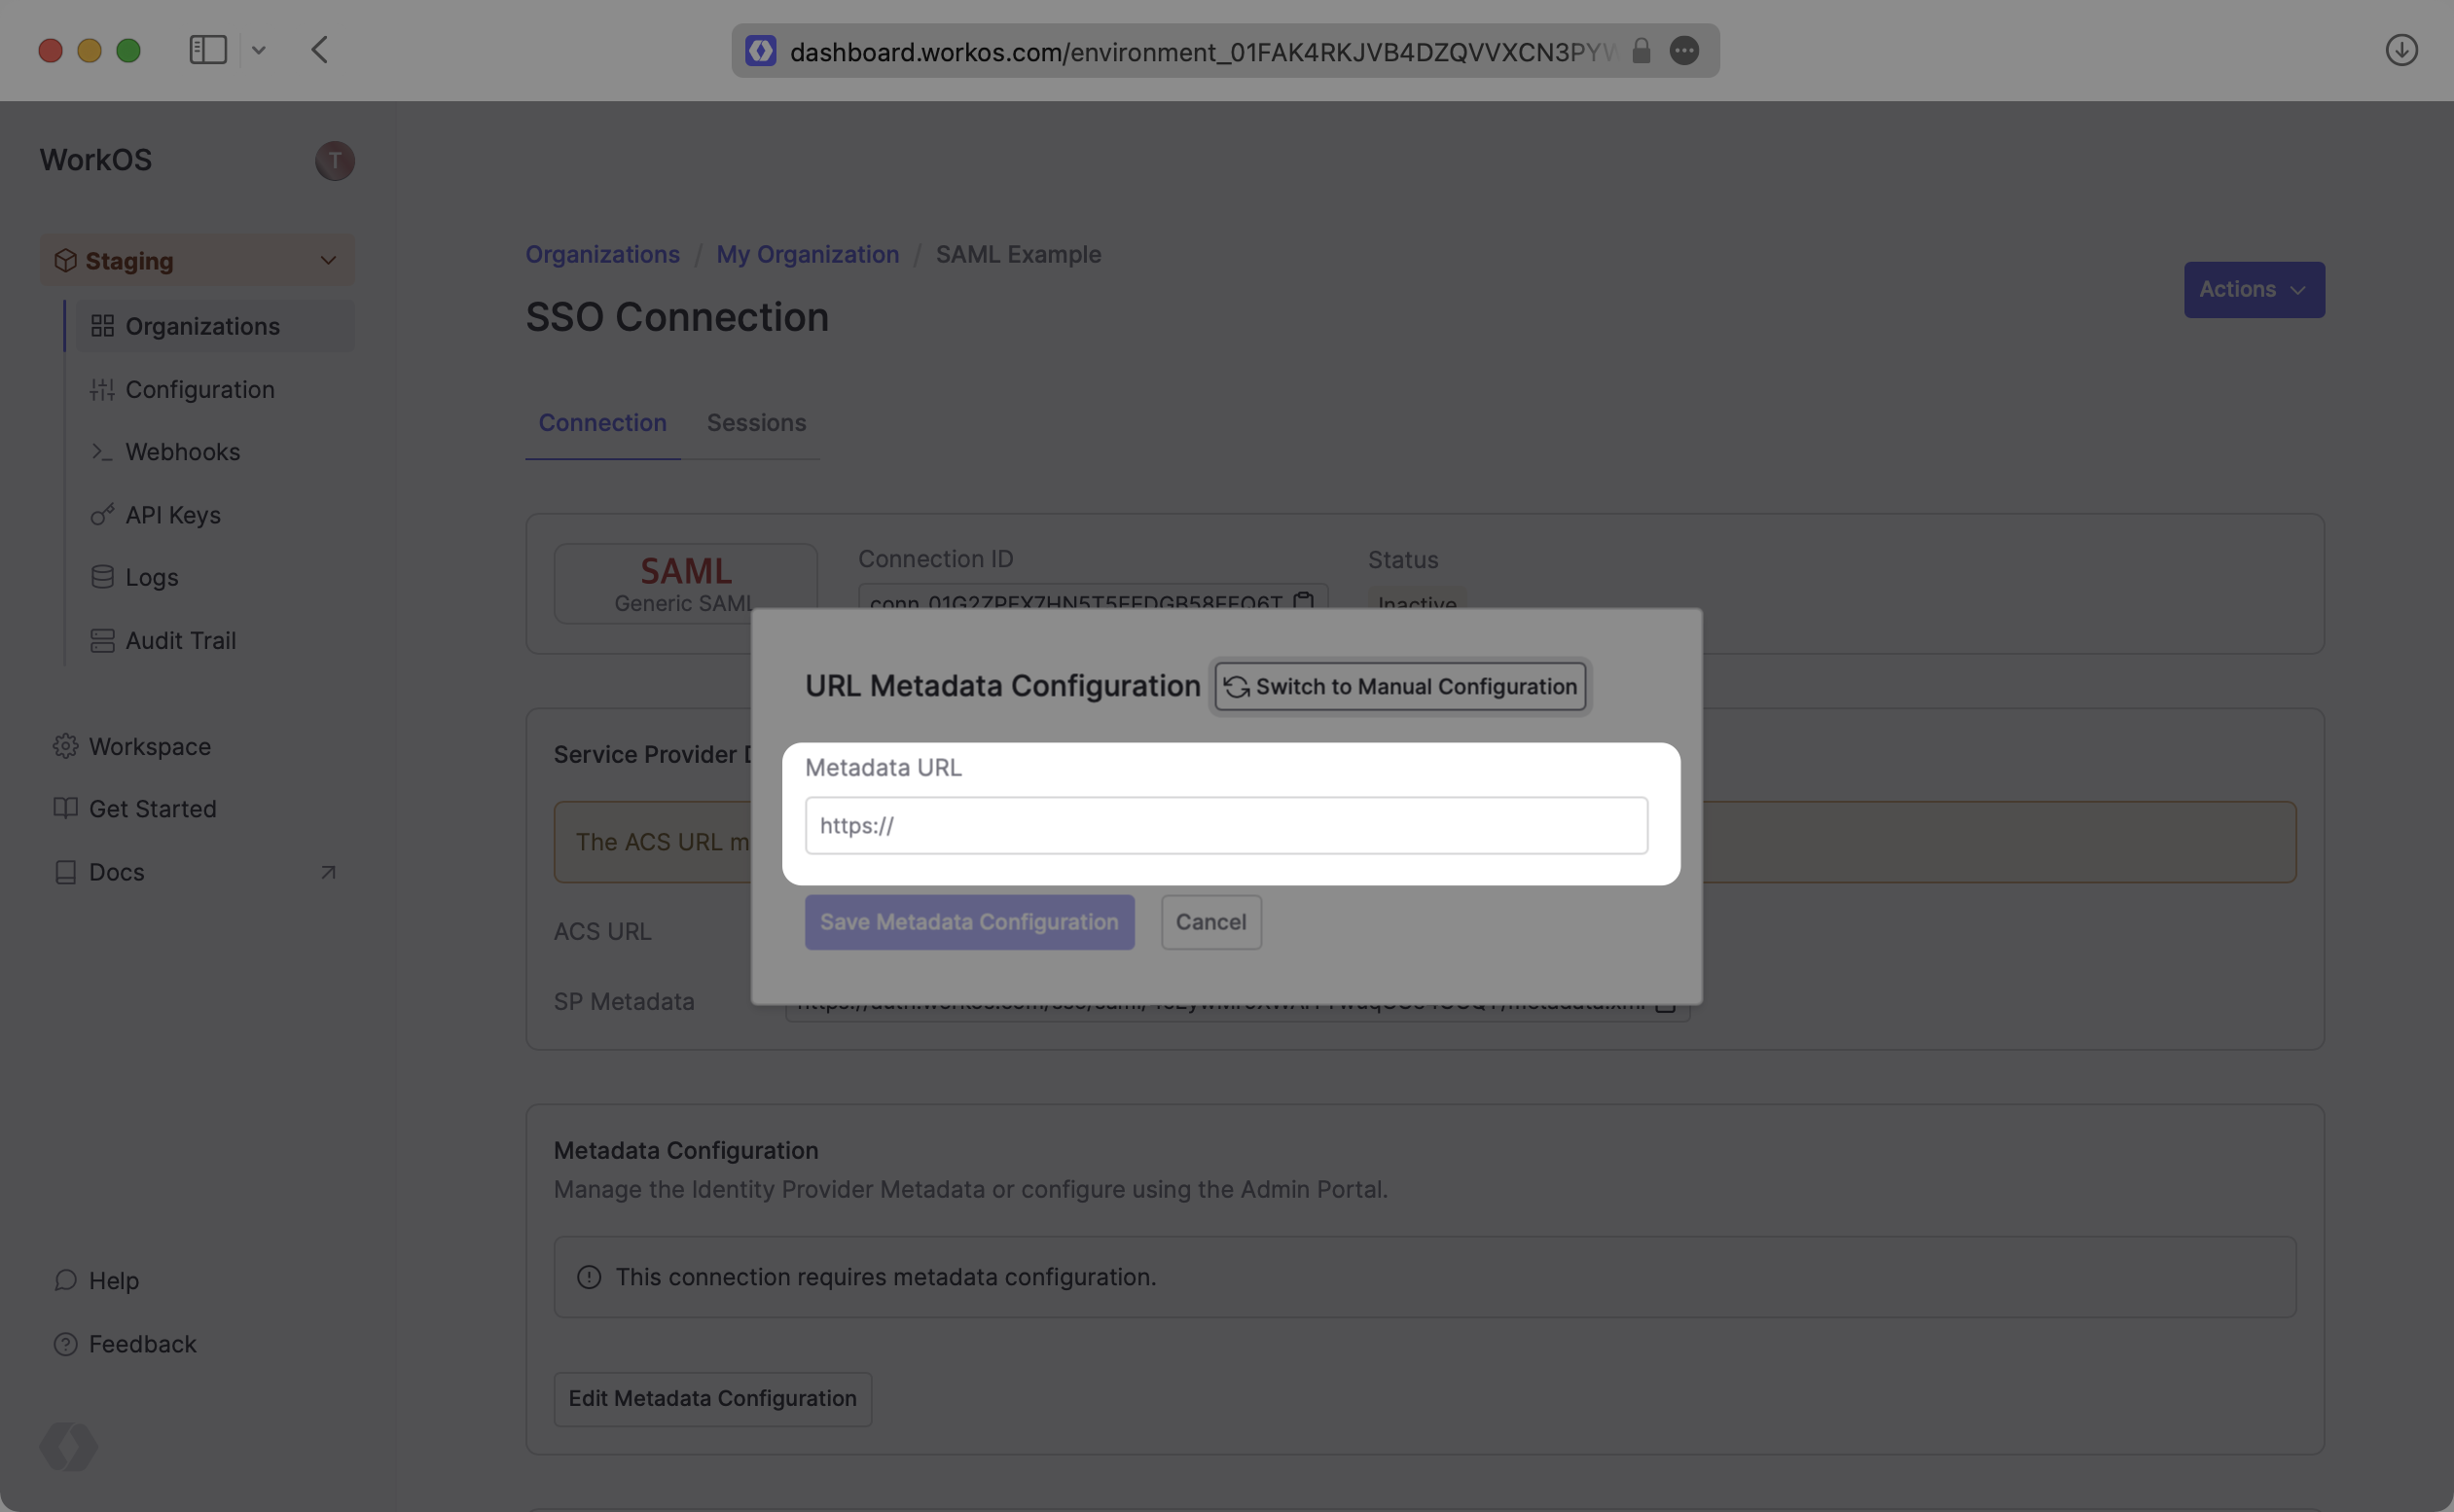Click the Logs sidebar icon

(101, 576)
